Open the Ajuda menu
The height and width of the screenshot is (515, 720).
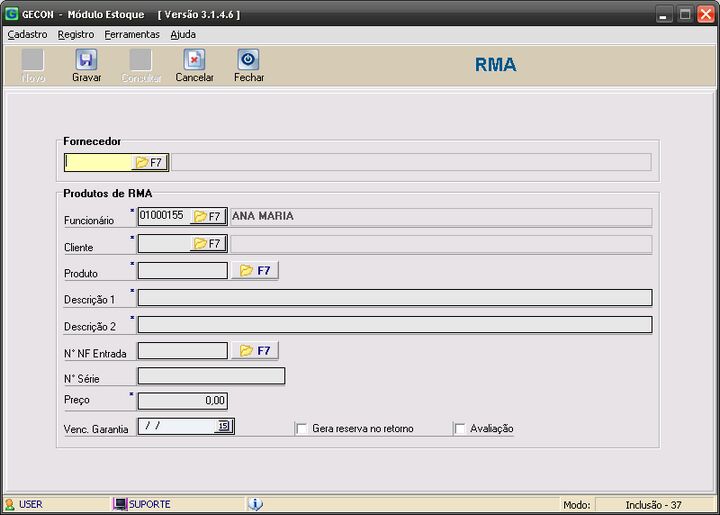click(183, 34)
